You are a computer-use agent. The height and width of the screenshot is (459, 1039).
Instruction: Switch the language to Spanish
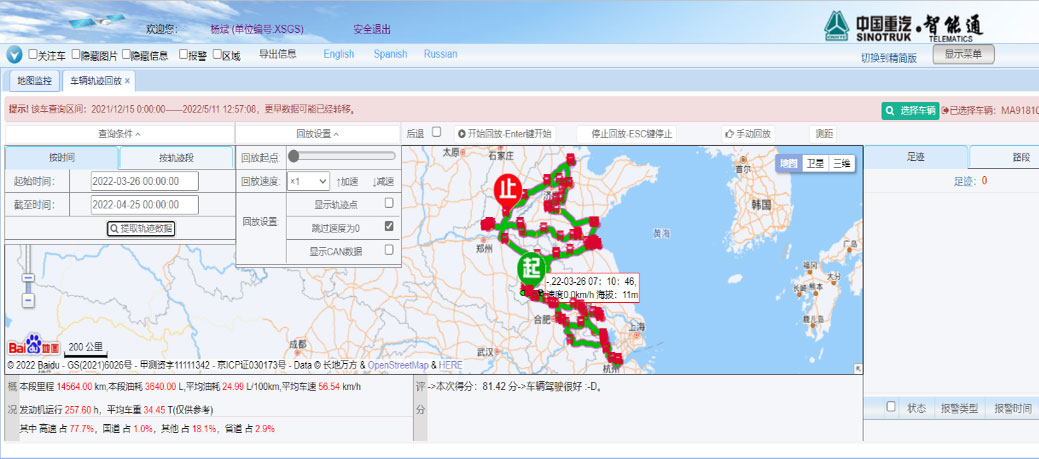390,54
